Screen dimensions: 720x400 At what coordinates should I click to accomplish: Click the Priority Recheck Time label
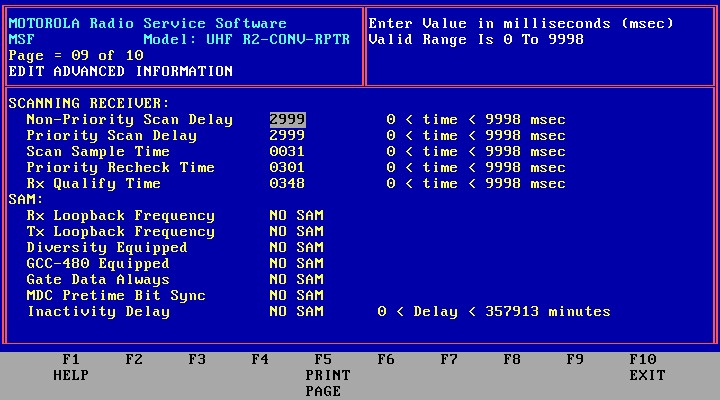(120, 168)
